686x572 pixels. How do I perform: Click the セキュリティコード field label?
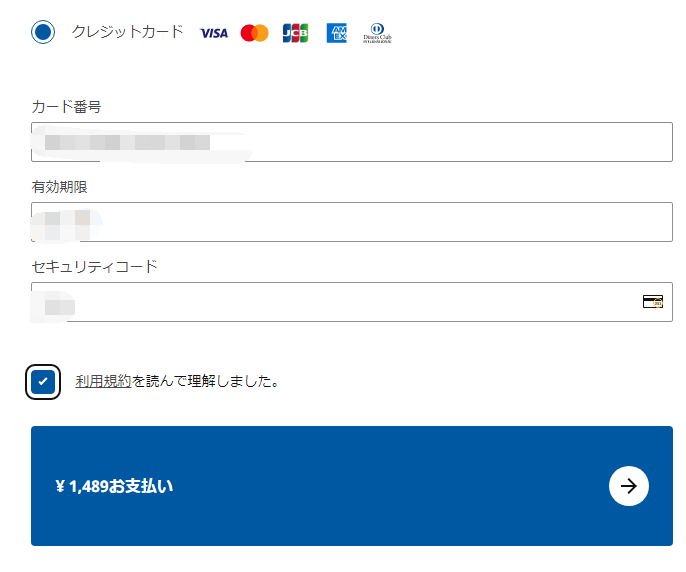click(x=94, y=267)
